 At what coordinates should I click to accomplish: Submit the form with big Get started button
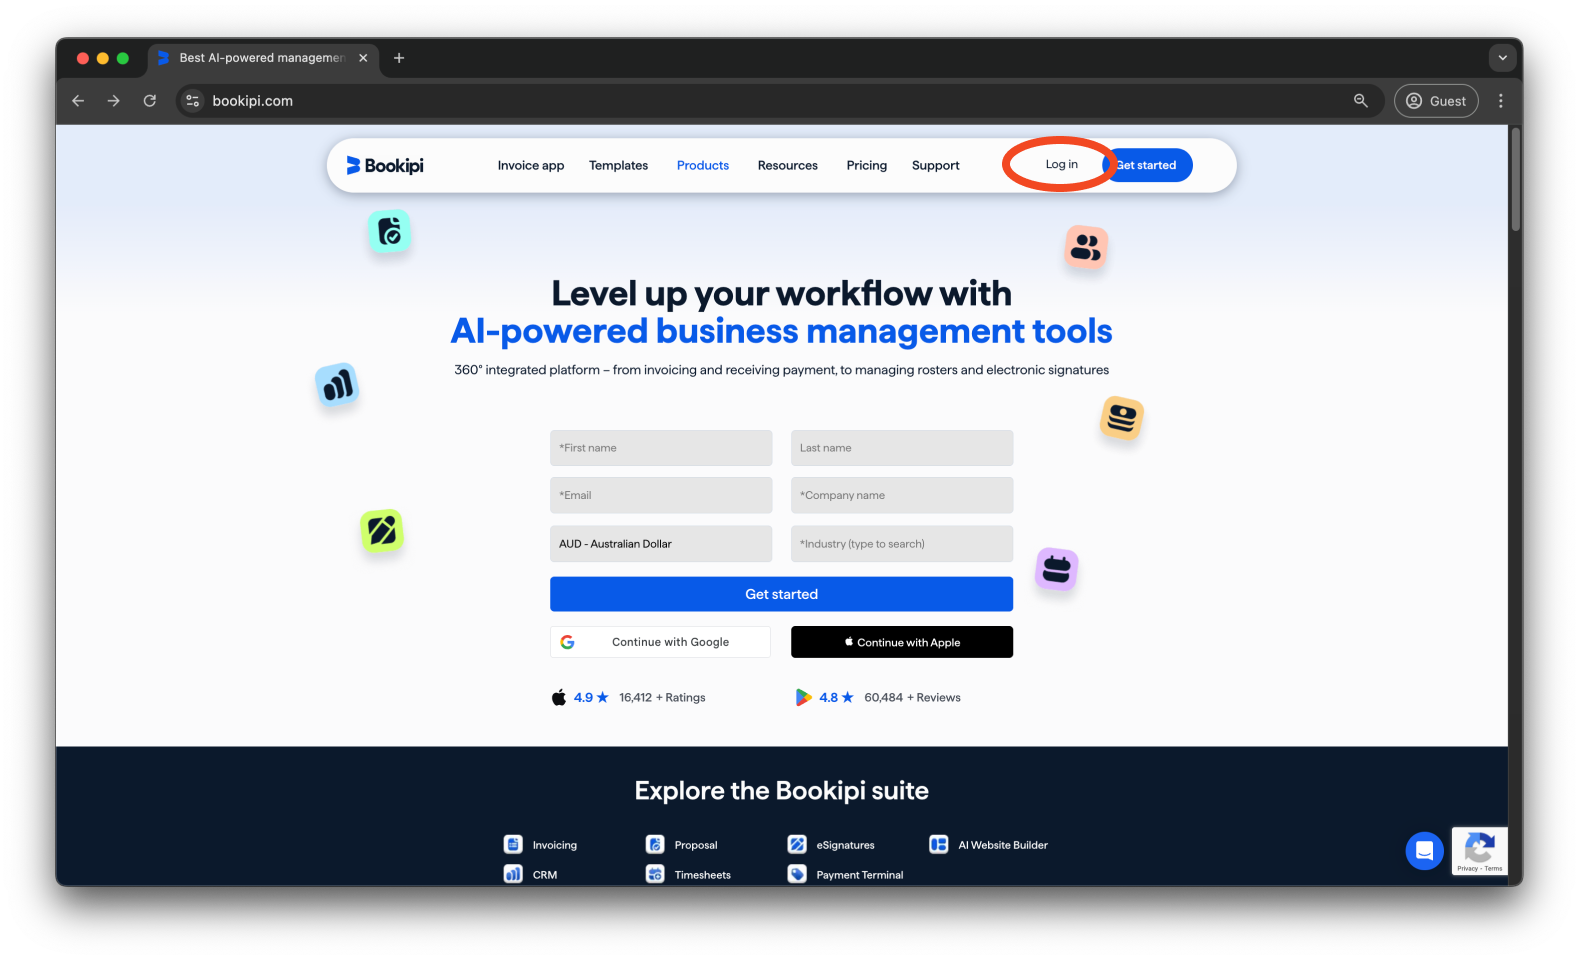(781, 594)
